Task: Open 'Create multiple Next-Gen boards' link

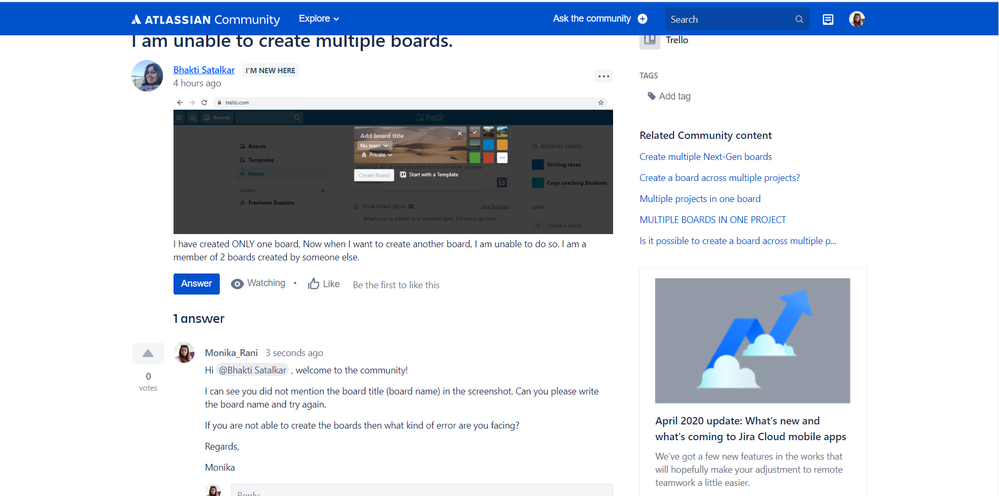Action: click(x=706, y=157)
